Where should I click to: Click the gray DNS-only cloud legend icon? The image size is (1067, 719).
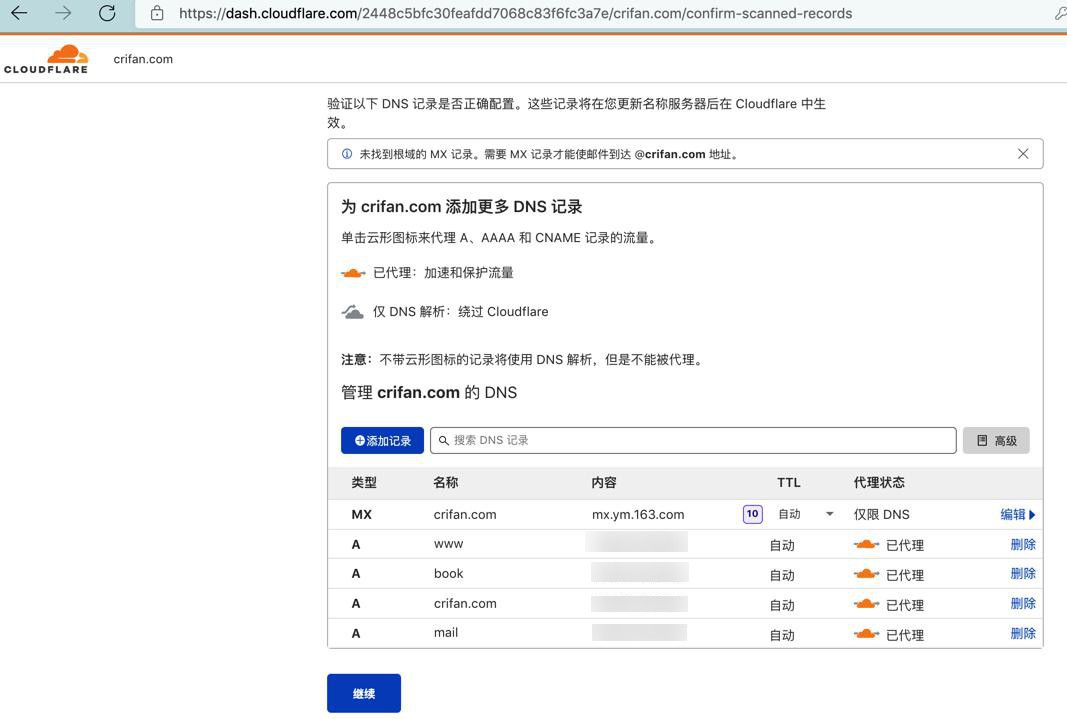point(352,312)
